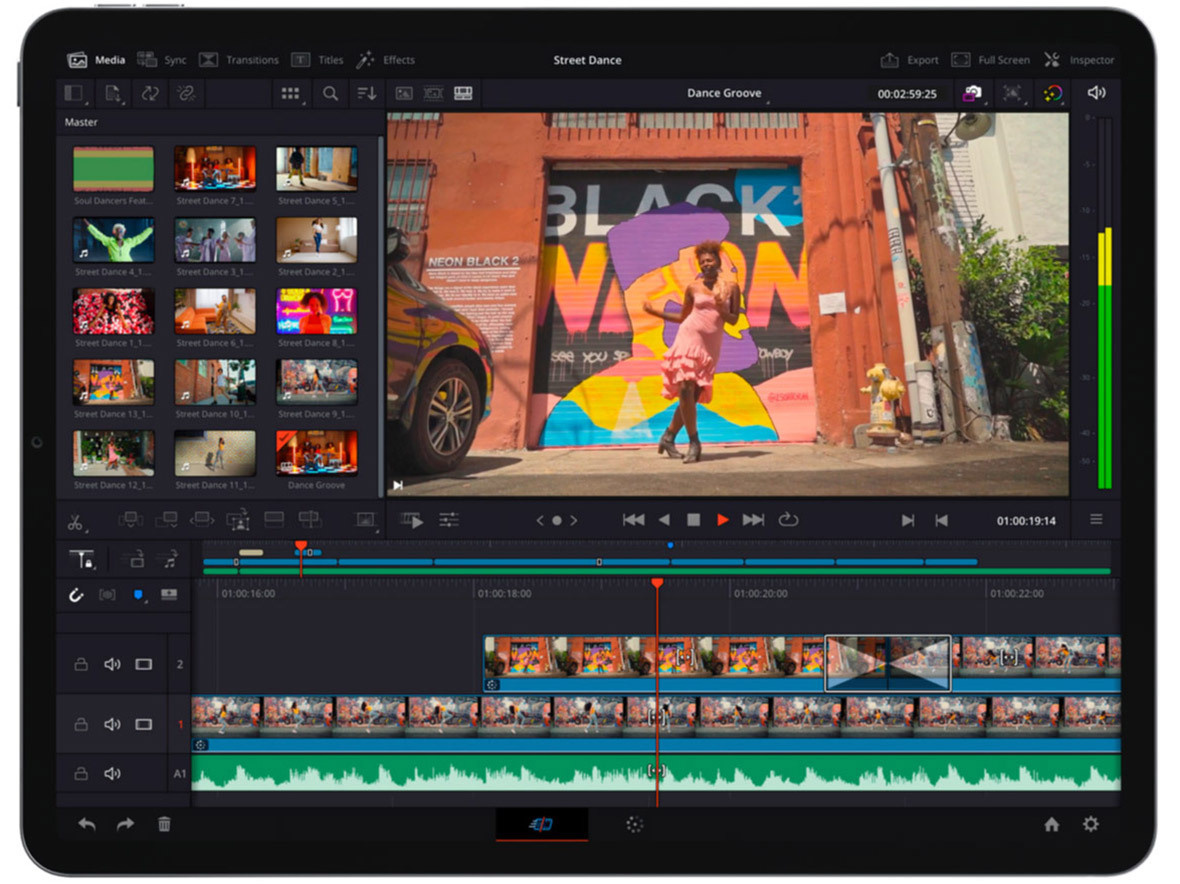Open search in the media pool
The image size is (1180, 884).
coord(330,93)
